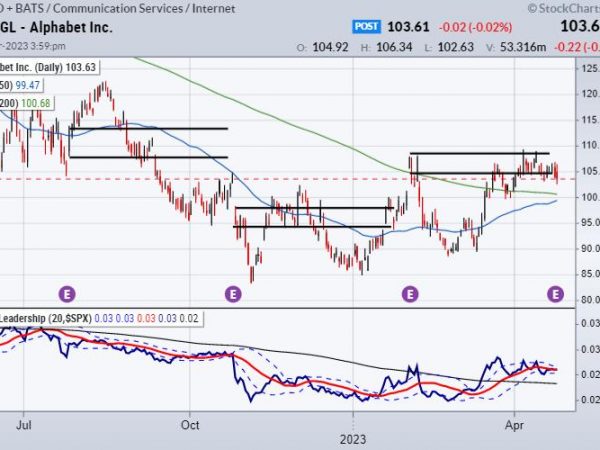Image resolution: width=600 pixels, height=450 pixels.
Task: Select the red 0.03 Leadership value
Action: point(146,318)
